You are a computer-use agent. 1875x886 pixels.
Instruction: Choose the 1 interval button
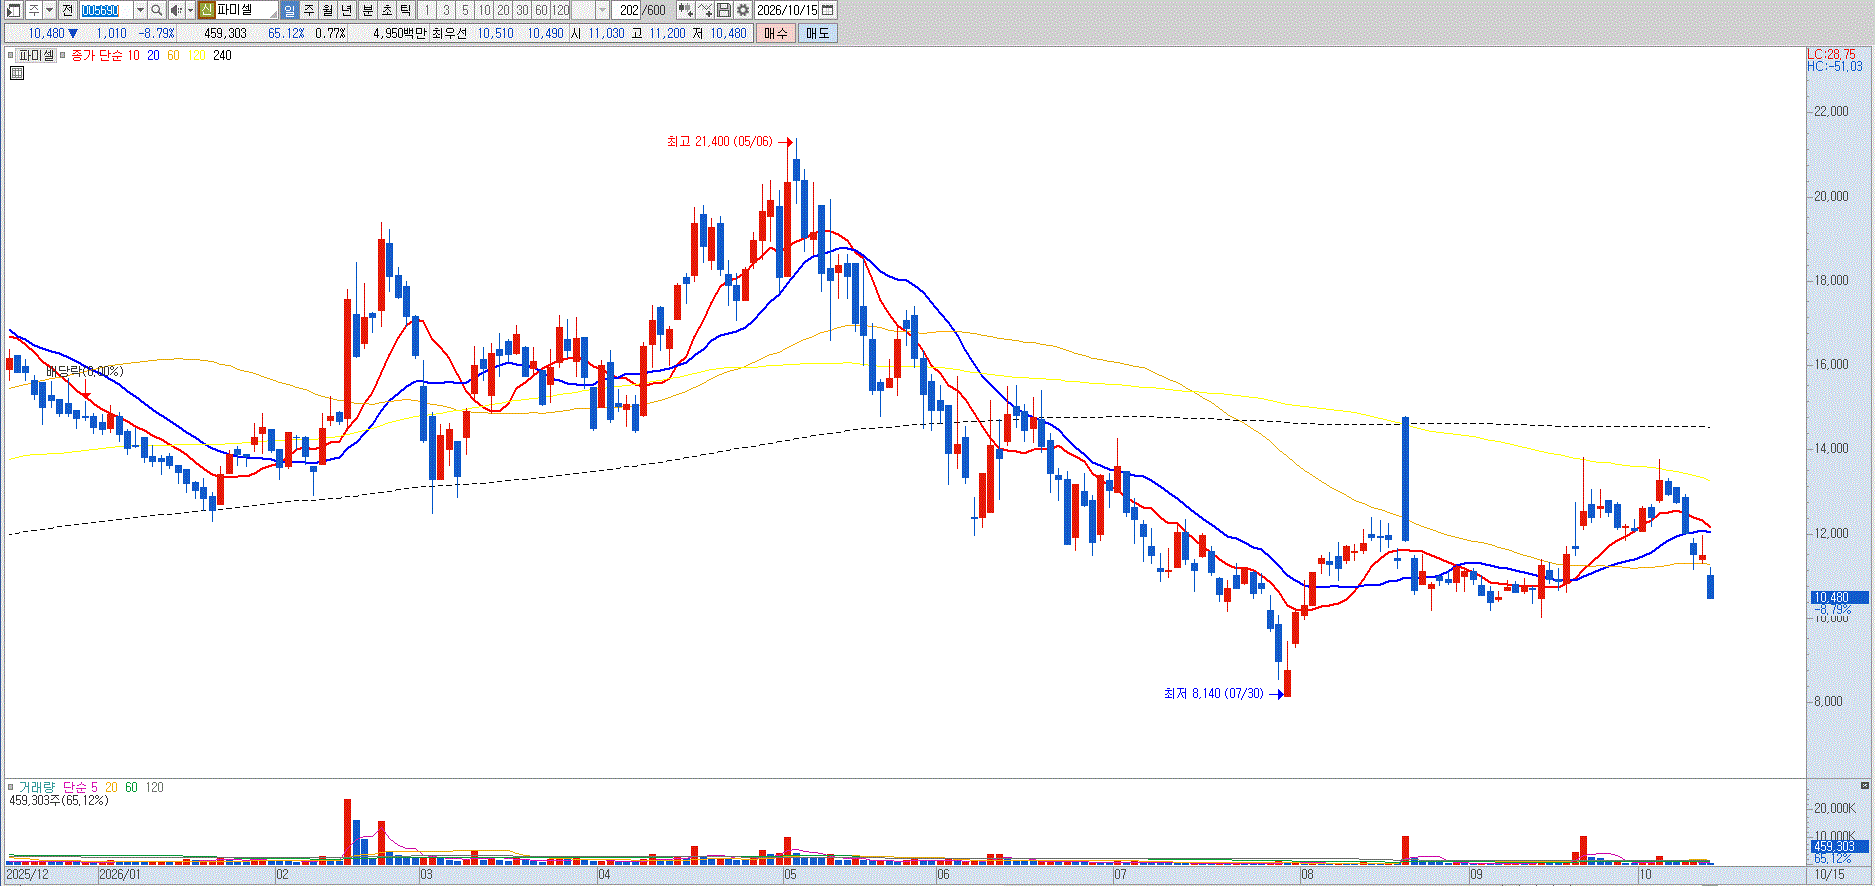[x=426, y=10]
